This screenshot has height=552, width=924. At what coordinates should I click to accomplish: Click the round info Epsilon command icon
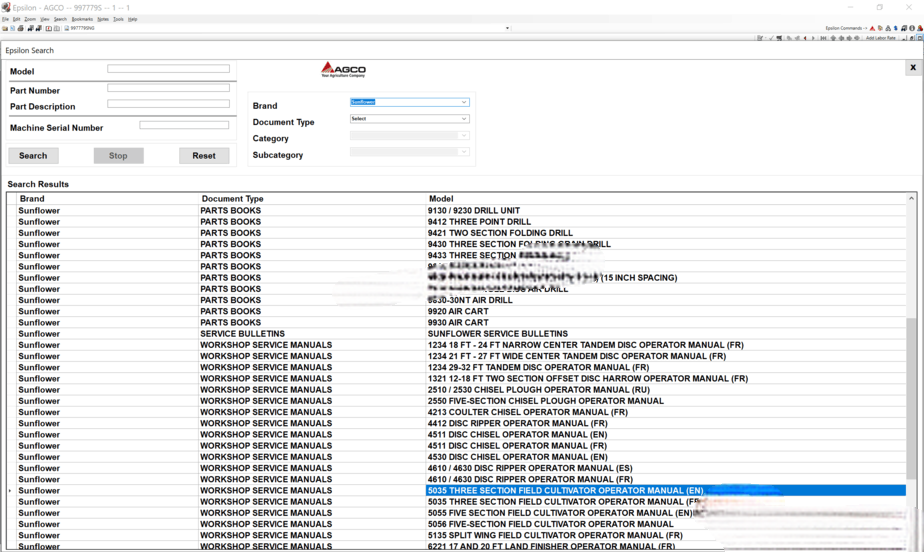coord(912,28)
